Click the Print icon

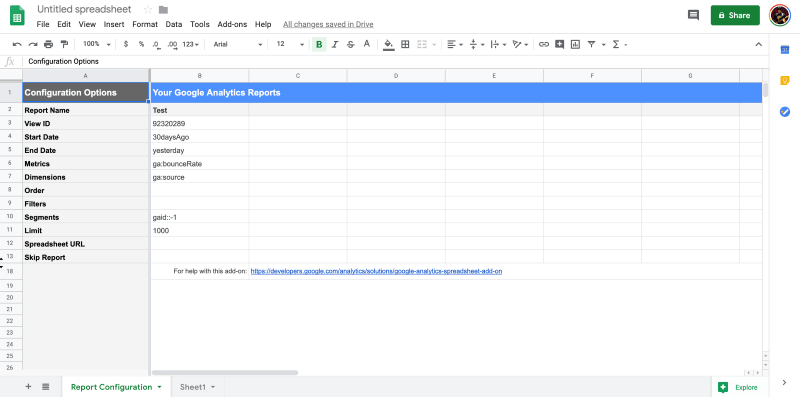(x=48, y=44)
